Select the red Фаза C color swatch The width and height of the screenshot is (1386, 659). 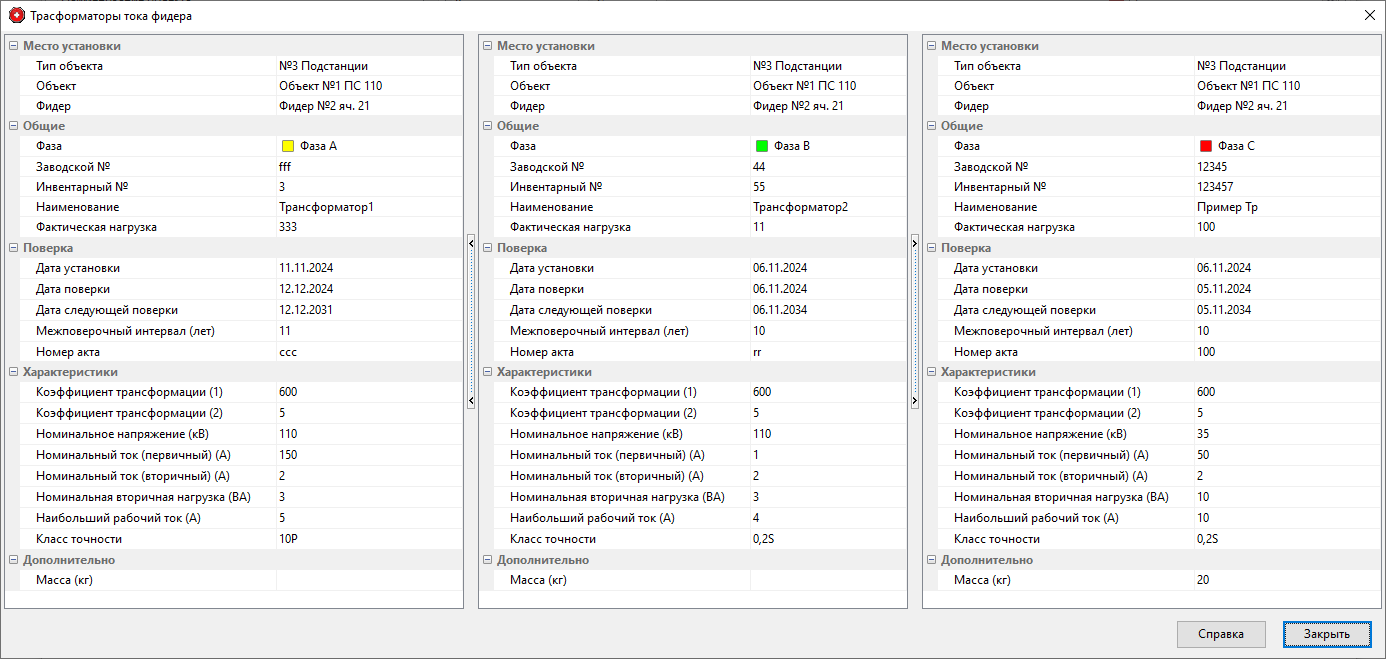point(1206,146)
